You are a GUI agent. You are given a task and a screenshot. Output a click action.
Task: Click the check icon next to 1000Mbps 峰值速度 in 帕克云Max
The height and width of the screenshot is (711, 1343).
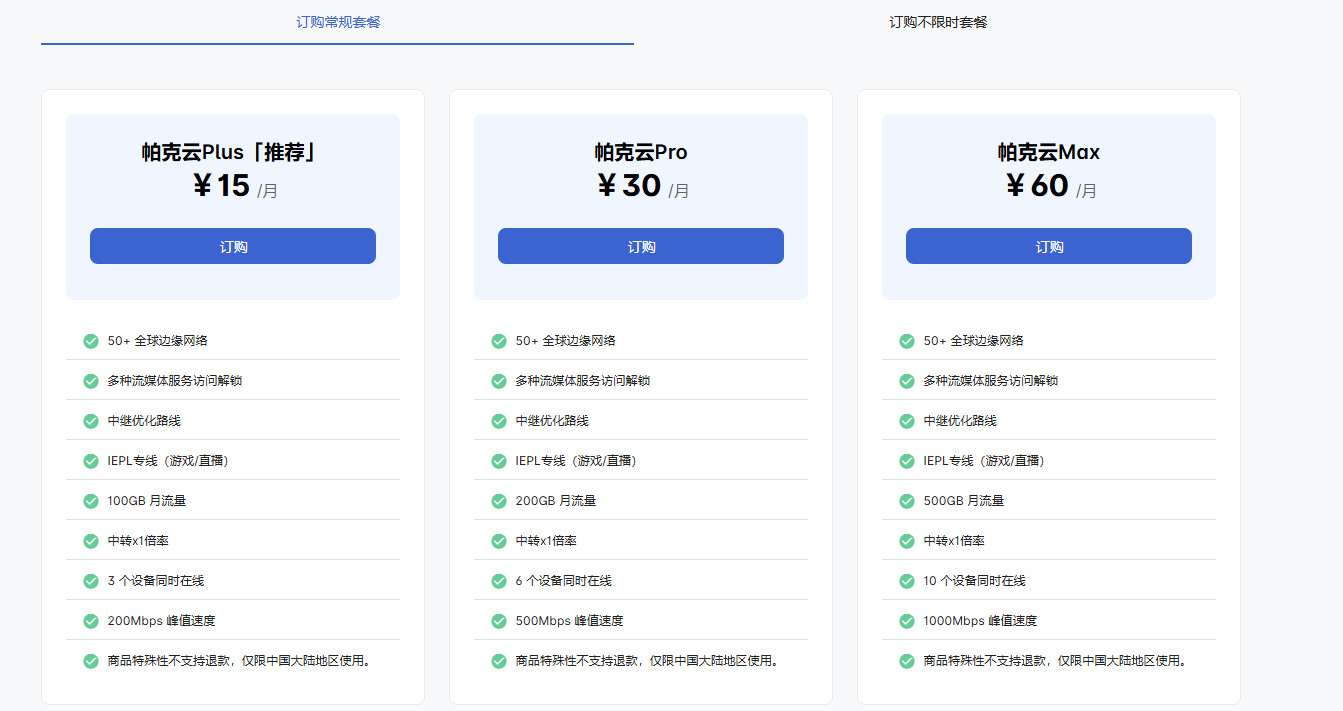pos(906,620)
